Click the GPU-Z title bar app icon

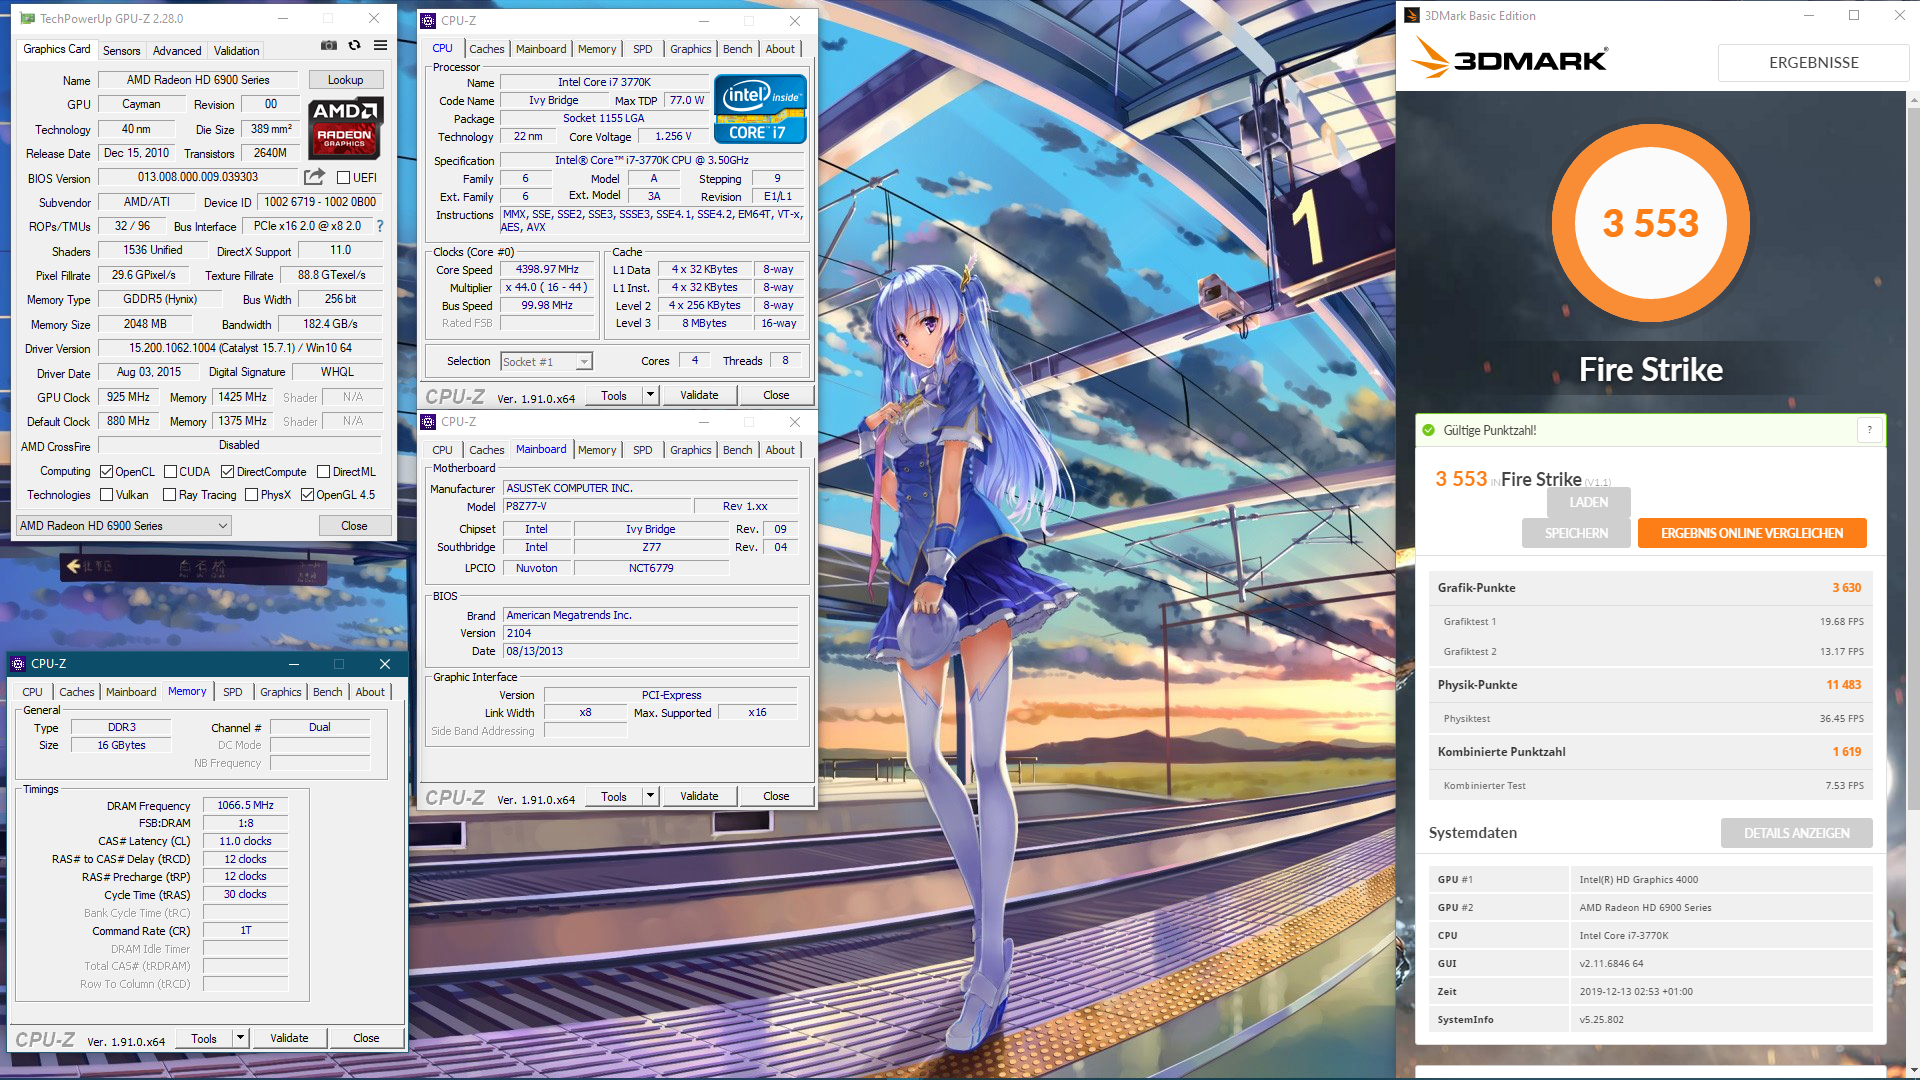point(27,18)
